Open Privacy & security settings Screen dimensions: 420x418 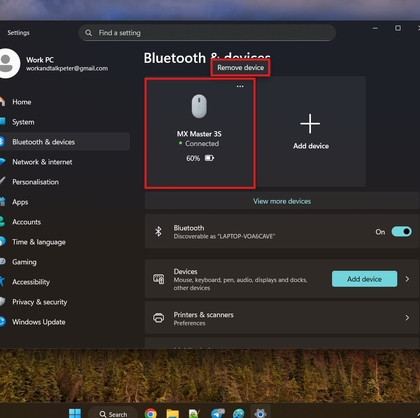coord(39,302)
